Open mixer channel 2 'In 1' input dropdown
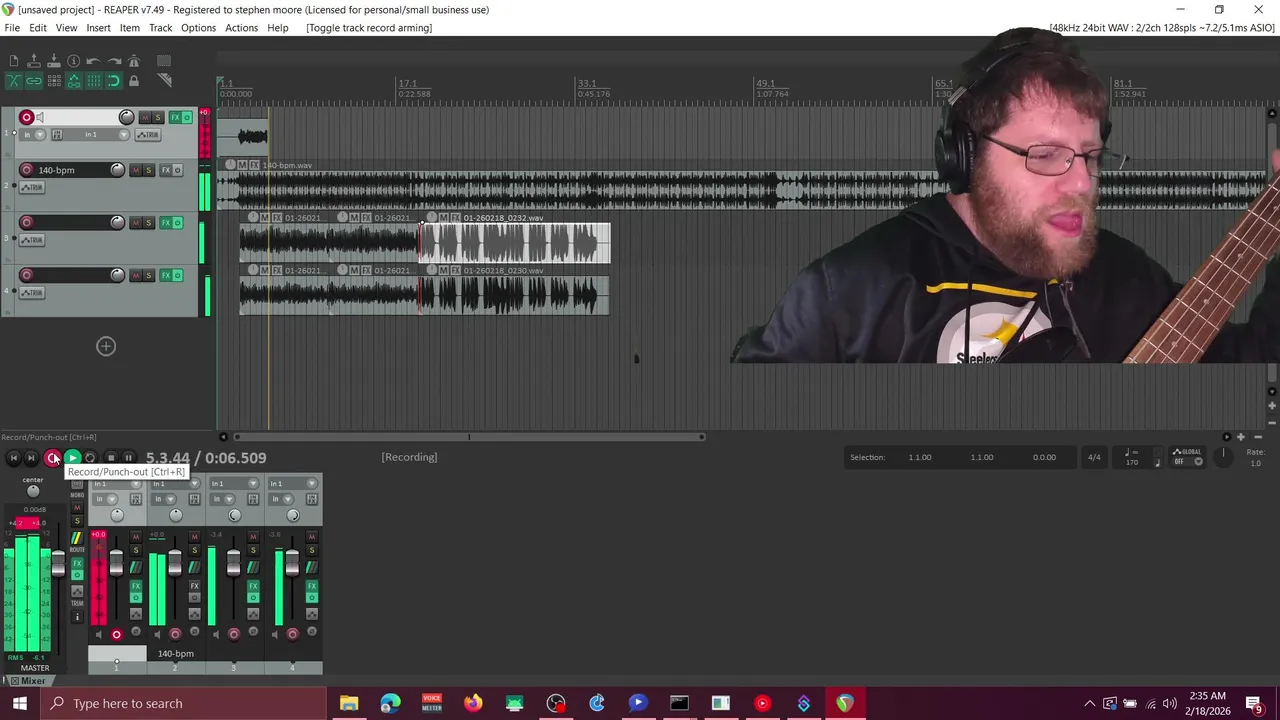Screen dimensions: 1280x720 pyautogui.click(x=175, y=484)
